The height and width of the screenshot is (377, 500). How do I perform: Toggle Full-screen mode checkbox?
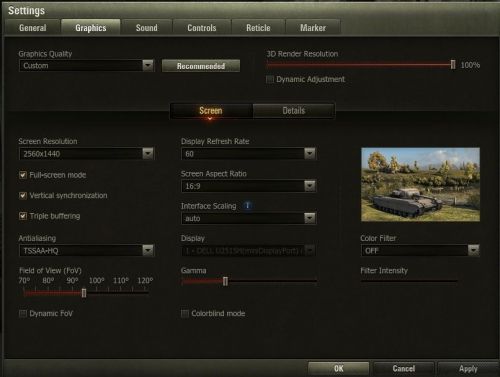pos(23,175)
